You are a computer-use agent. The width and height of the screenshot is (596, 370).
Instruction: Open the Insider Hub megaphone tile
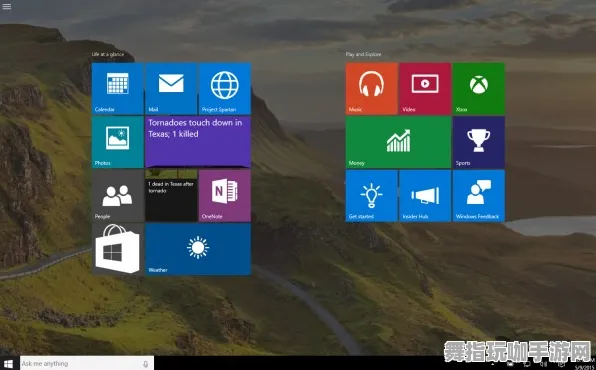pos(425,196)
